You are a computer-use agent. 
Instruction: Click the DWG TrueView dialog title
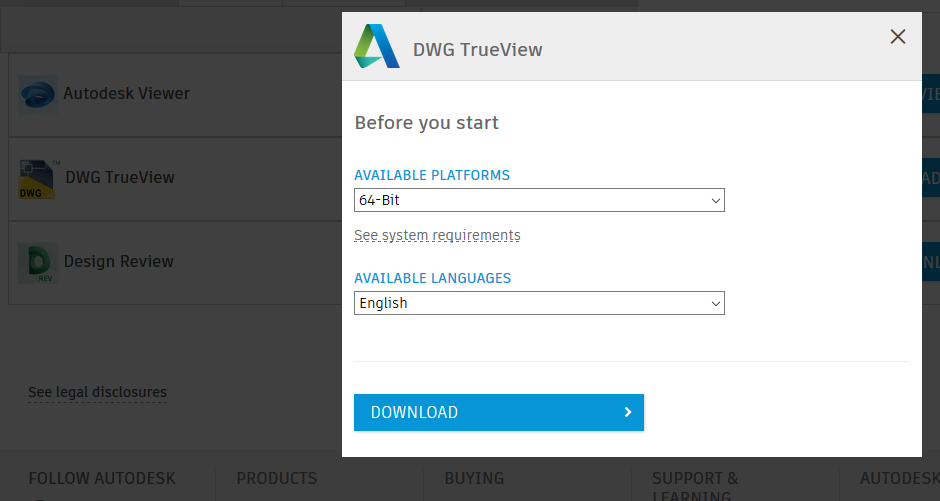point(478,49)
